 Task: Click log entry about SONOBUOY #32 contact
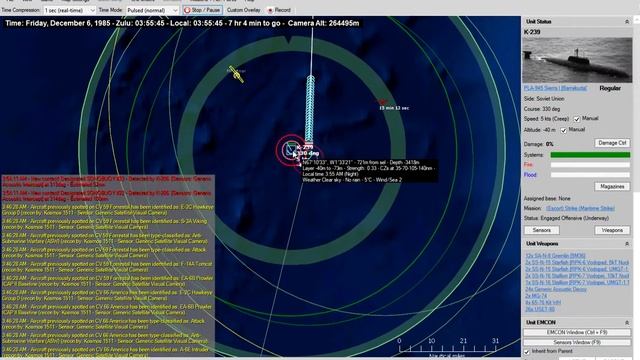[107, 196]
